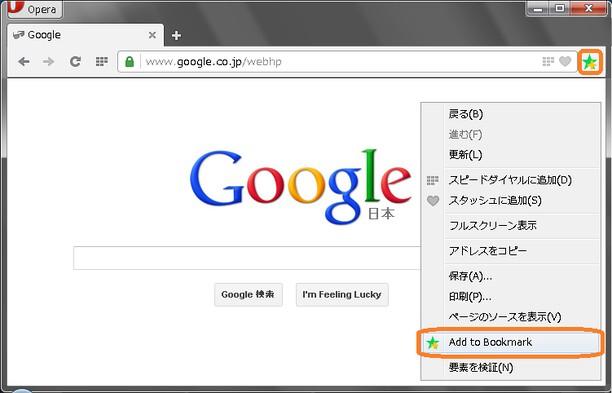612x393 pixels.
Task: Select スピードダイヤルに追加(D) menu entry
Action: (x=511, y=180)
